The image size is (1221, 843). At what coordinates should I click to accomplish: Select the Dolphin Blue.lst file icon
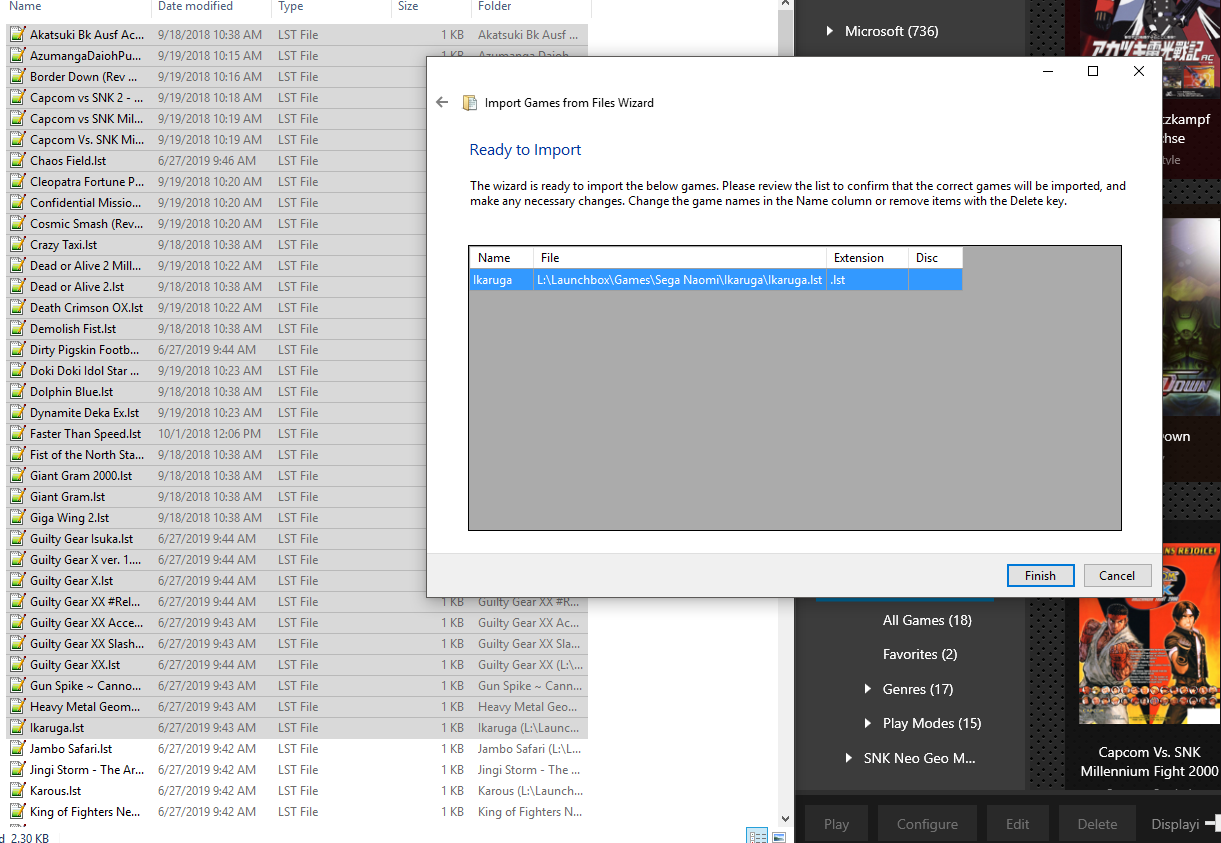click(17, 391)
